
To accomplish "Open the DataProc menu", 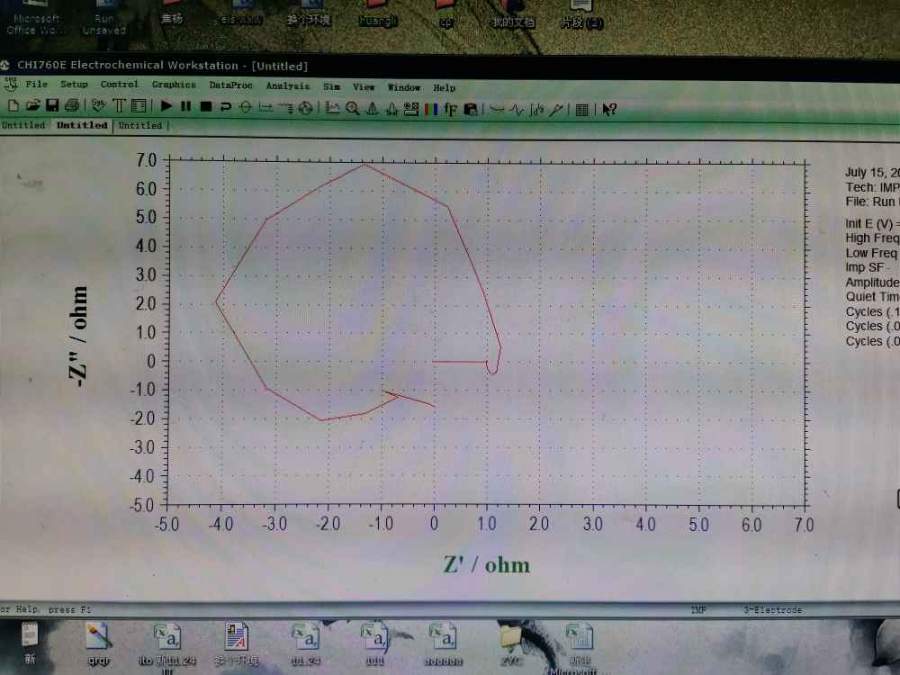I will click(x=231, y=86).
